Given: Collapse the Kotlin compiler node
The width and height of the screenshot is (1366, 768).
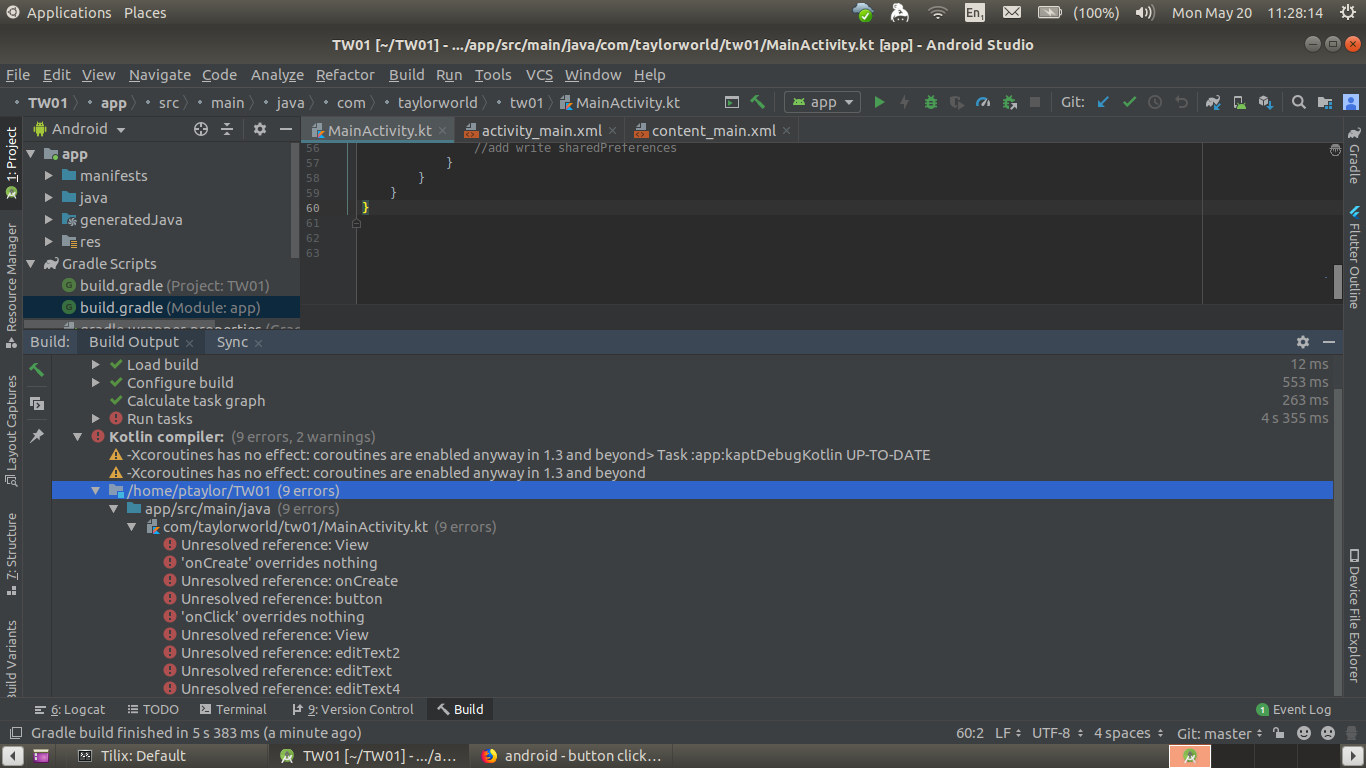Looking at the screenshot, I should click(78, 437).
